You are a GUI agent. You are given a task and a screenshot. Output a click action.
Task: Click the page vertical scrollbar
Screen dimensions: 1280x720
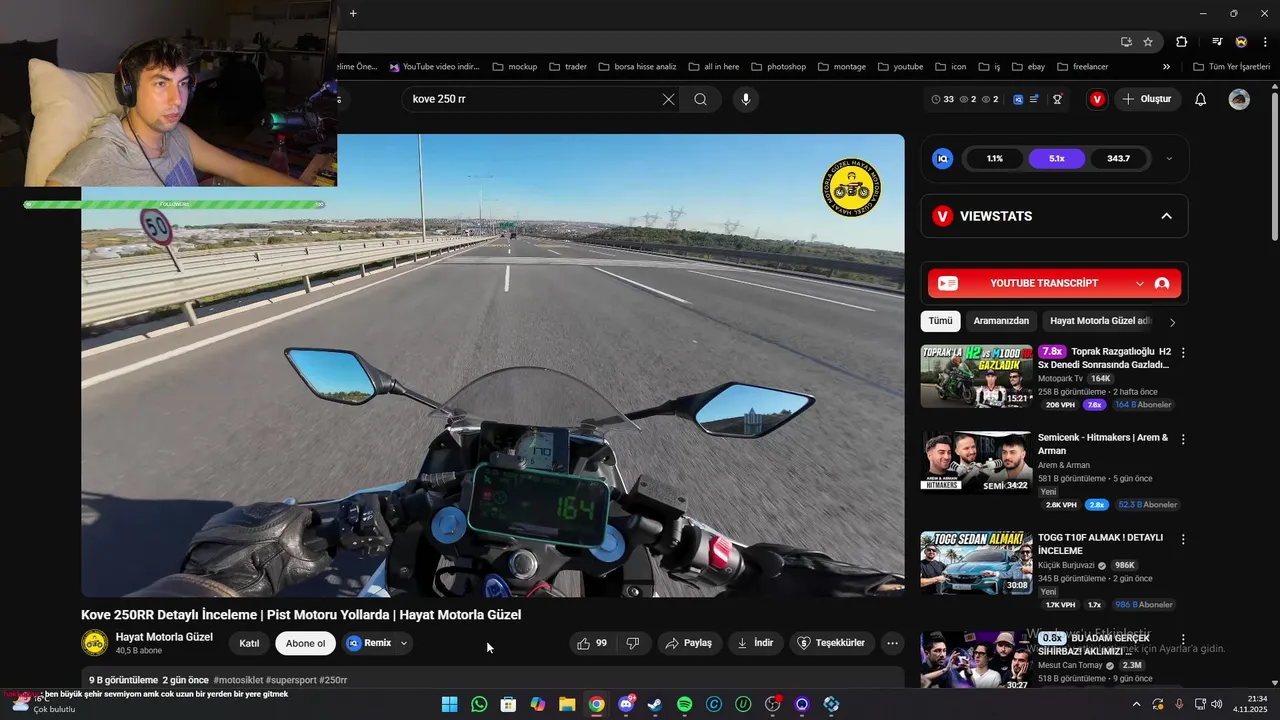click(x=1274, y=165)
